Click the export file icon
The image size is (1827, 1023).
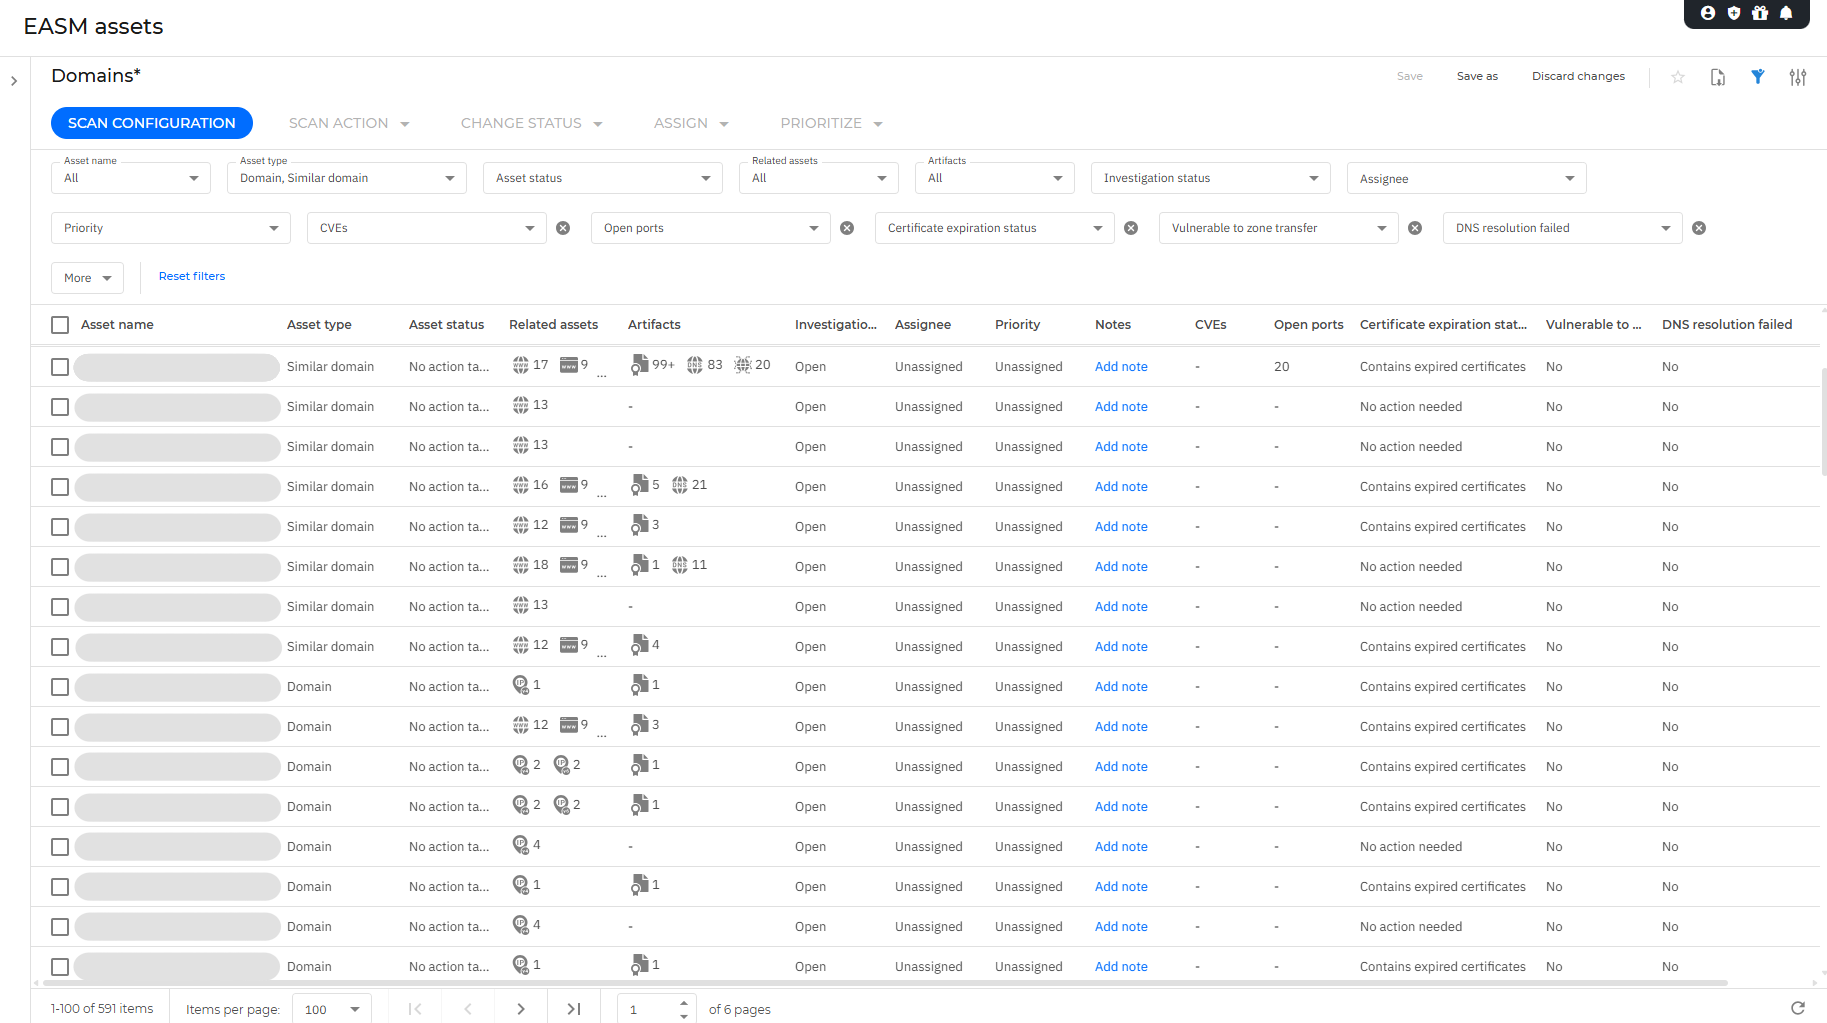[x=1718, y=77]
